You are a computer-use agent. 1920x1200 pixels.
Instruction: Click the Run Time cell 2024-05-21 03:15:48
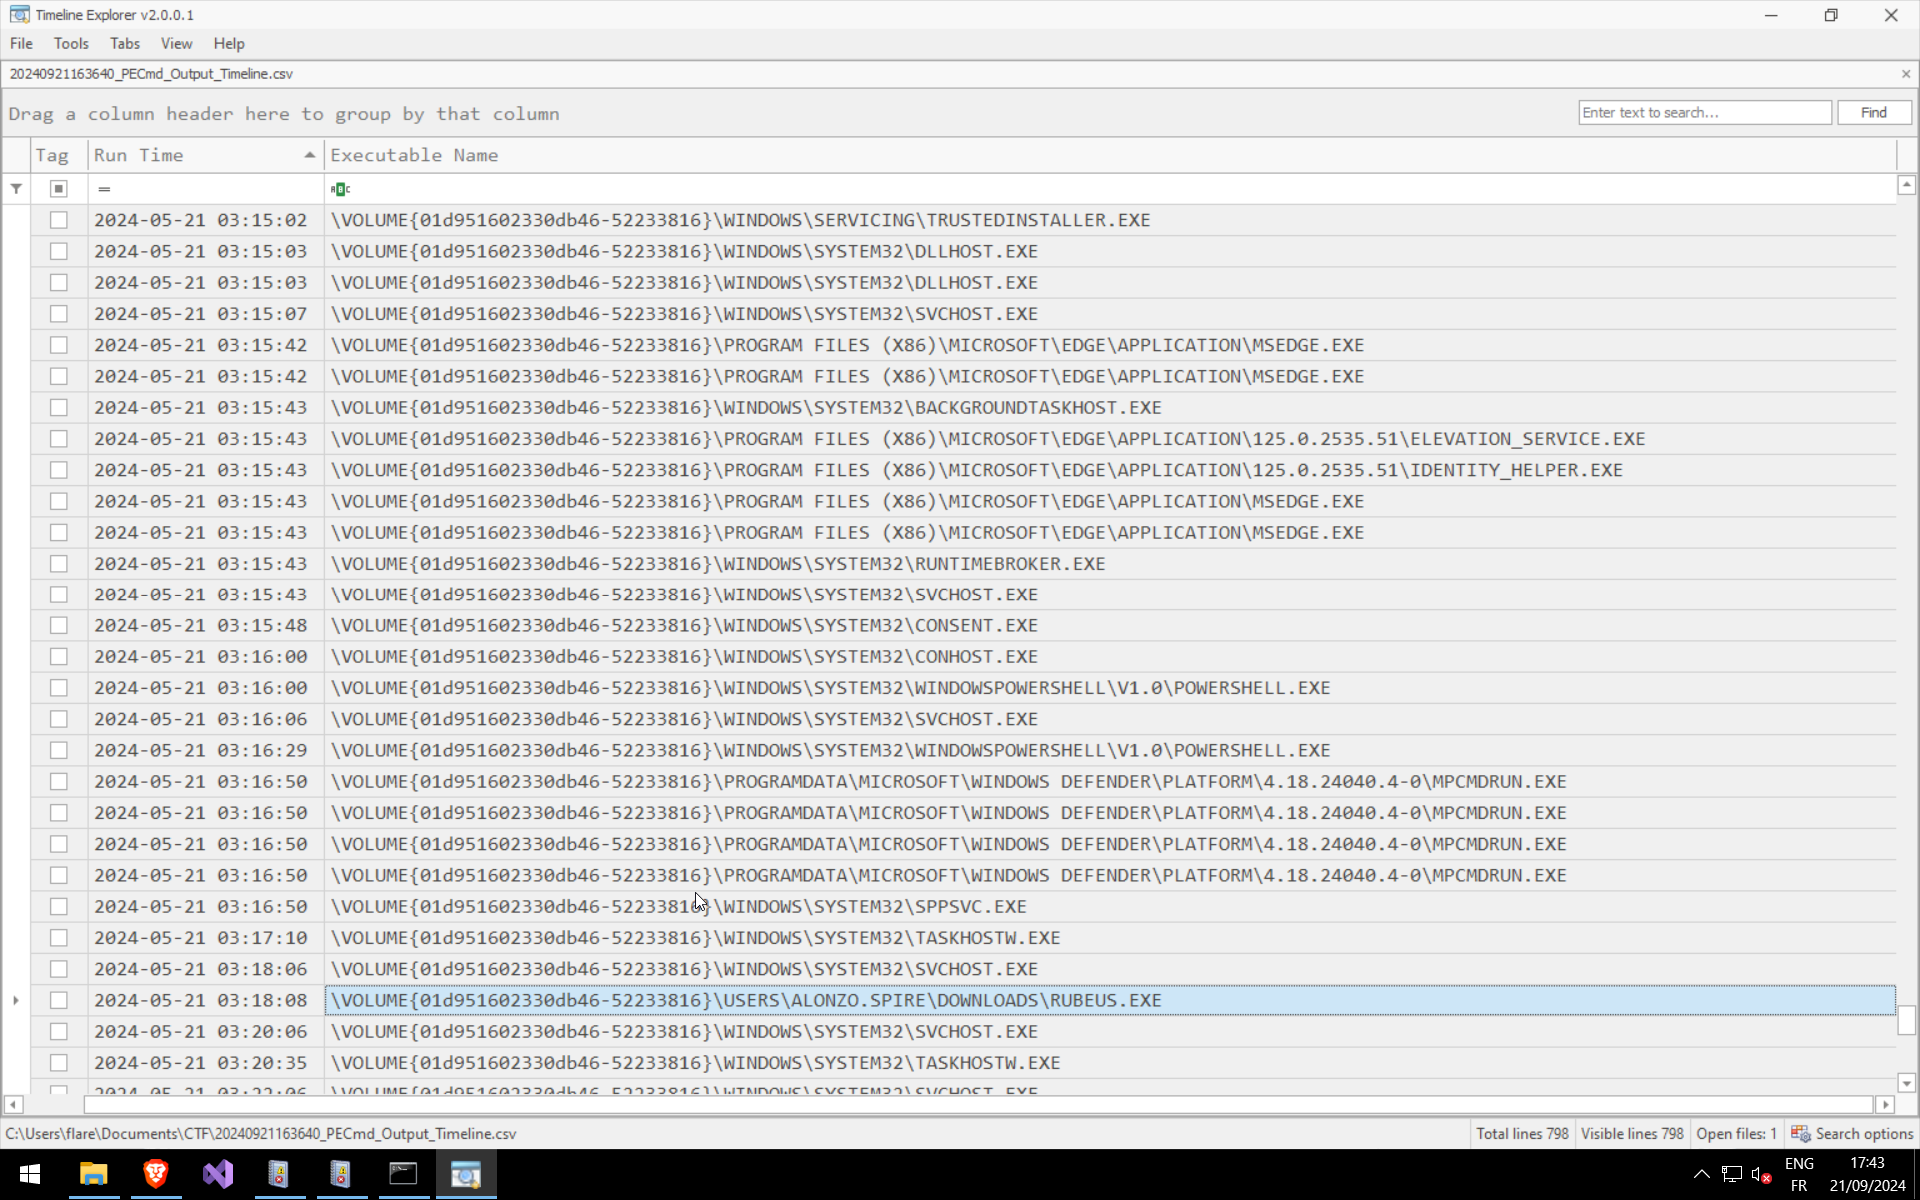pos(205,625)
